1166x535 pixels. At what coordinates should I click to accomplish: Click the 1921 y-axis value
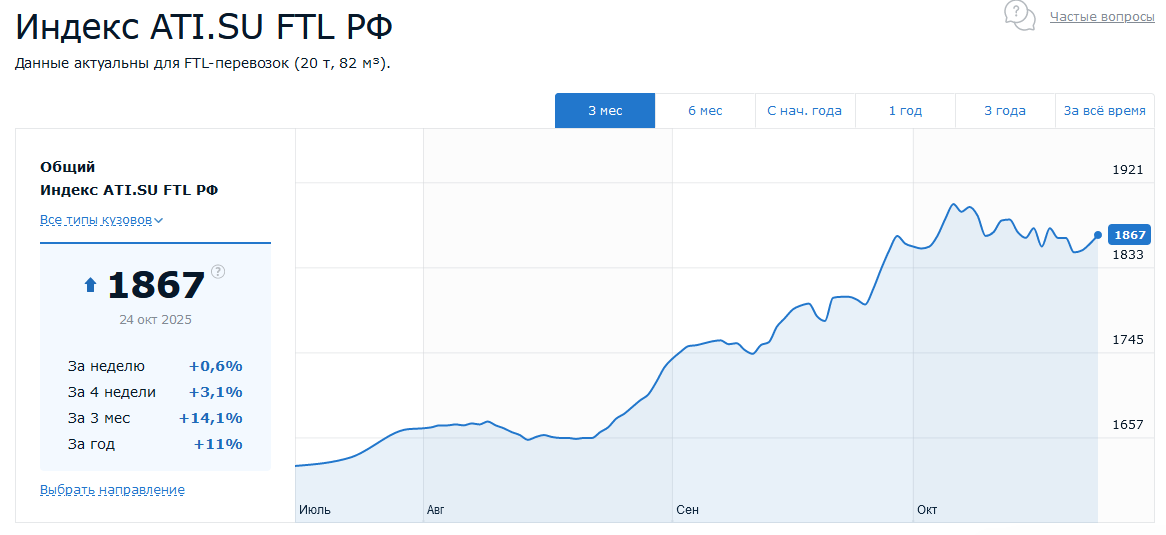[x=1127, y=170]
